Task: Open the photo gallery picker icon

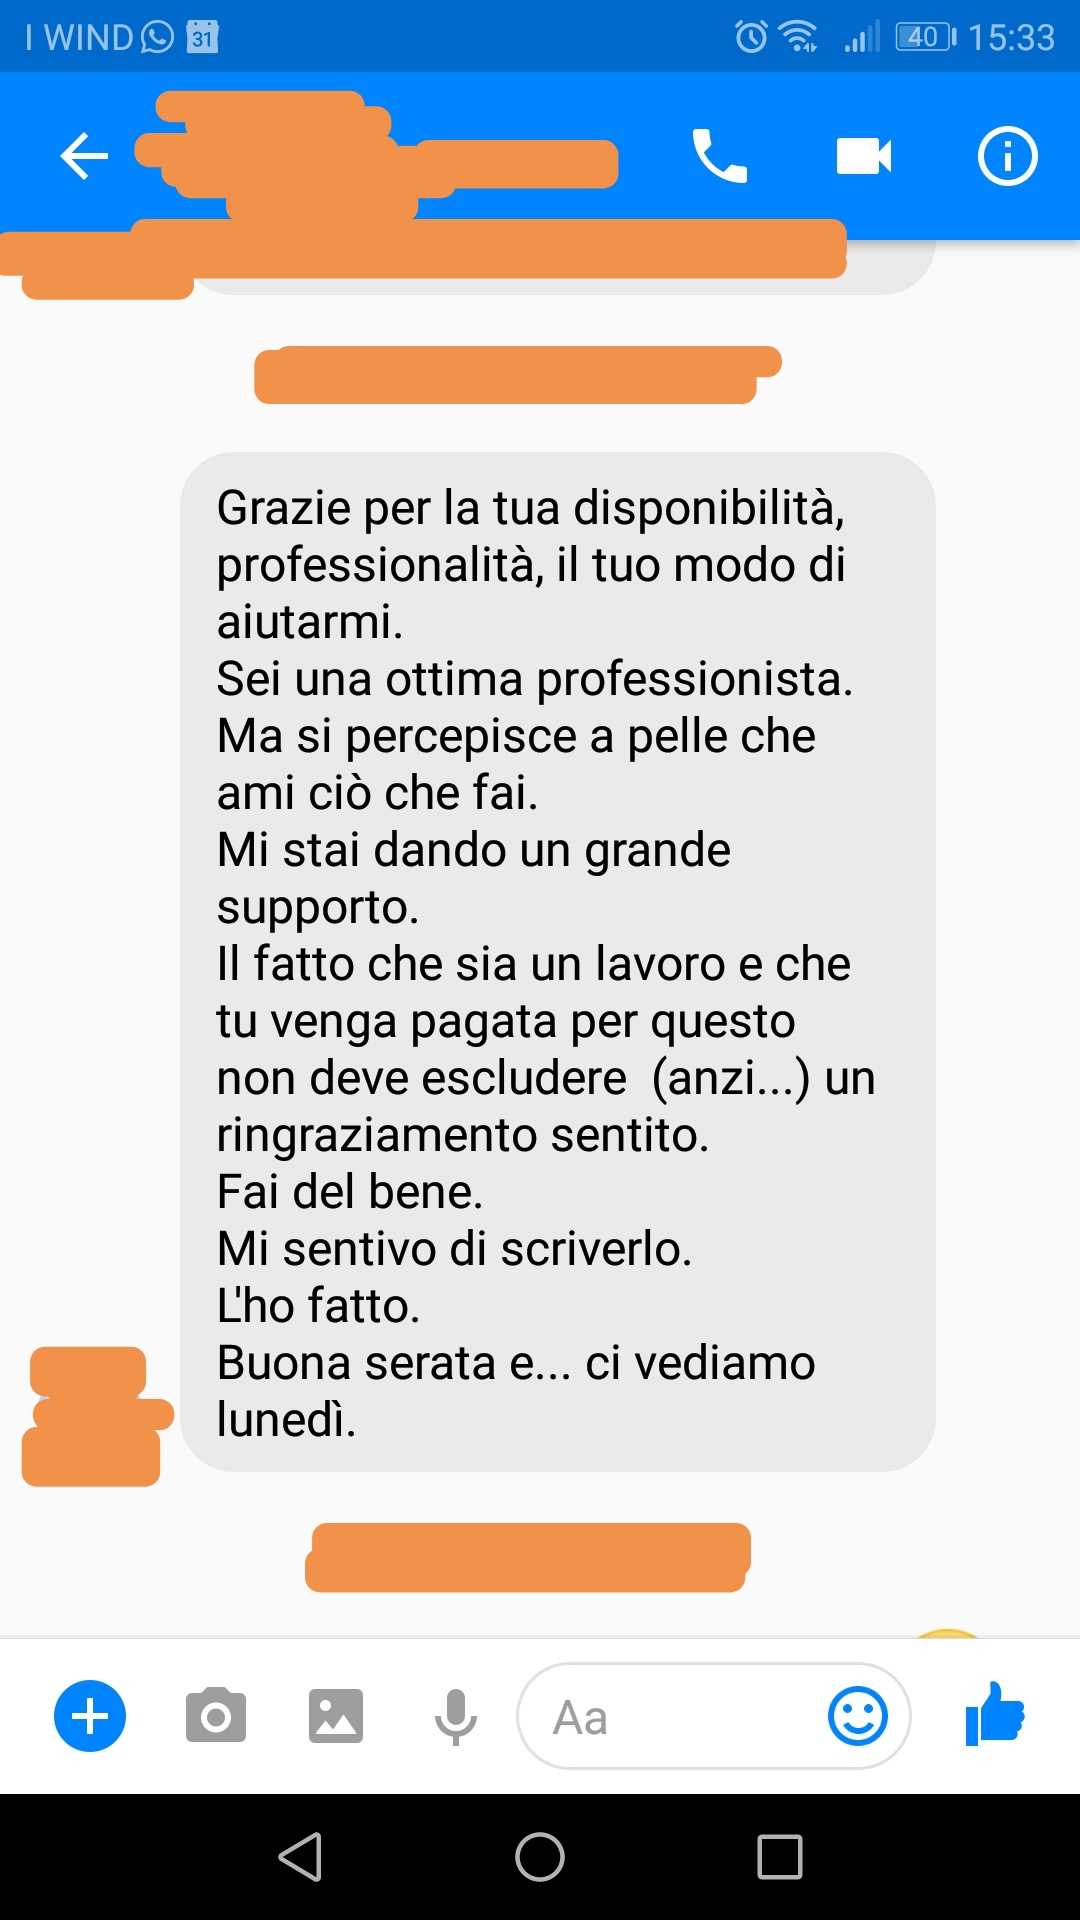Action: pos(336,1716)
